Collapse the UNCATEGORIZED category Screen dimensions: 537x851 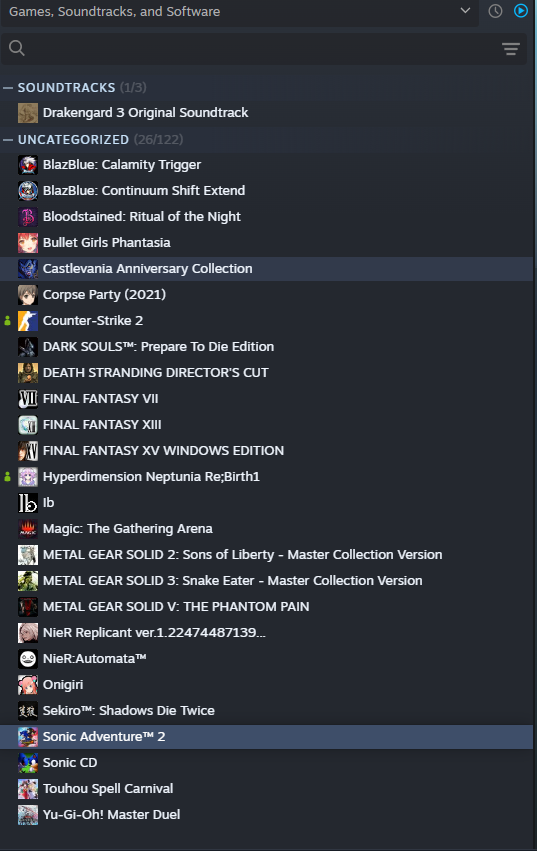coord(8,139)
